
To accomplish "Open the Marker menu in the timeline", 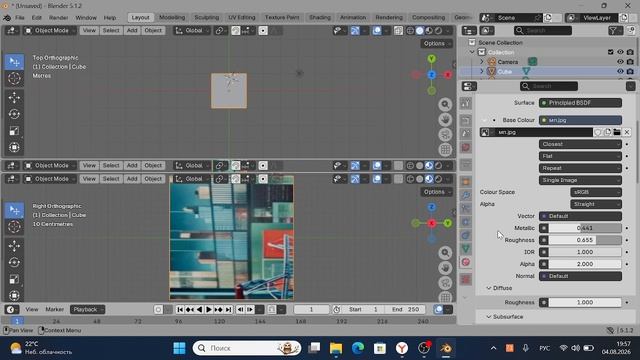I will click(54, 310).
